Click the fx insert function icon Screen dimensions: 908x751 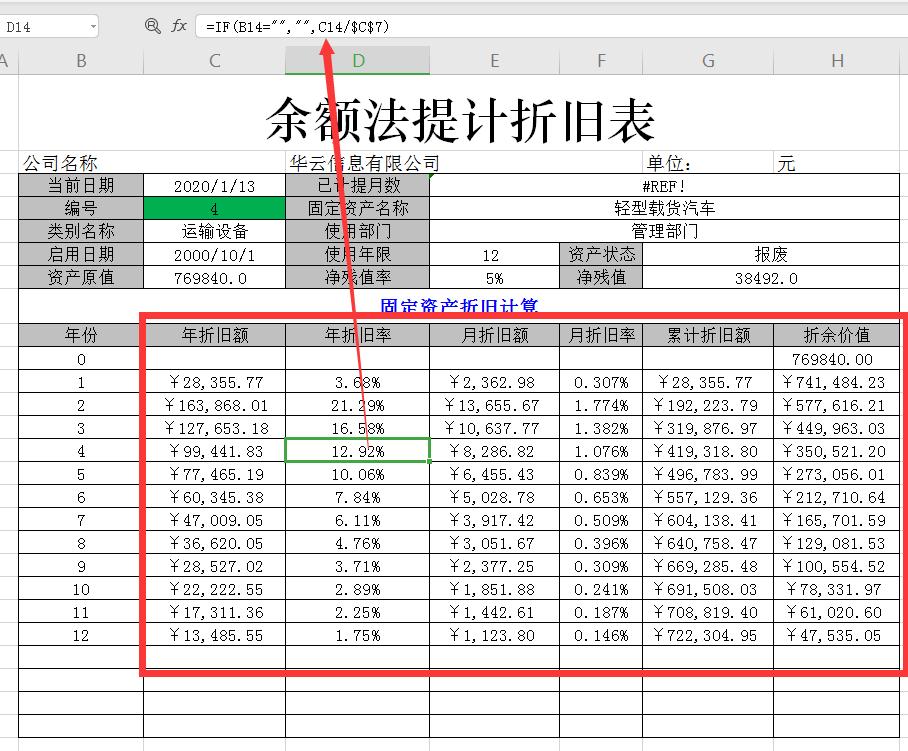click(x=178, y=27)
